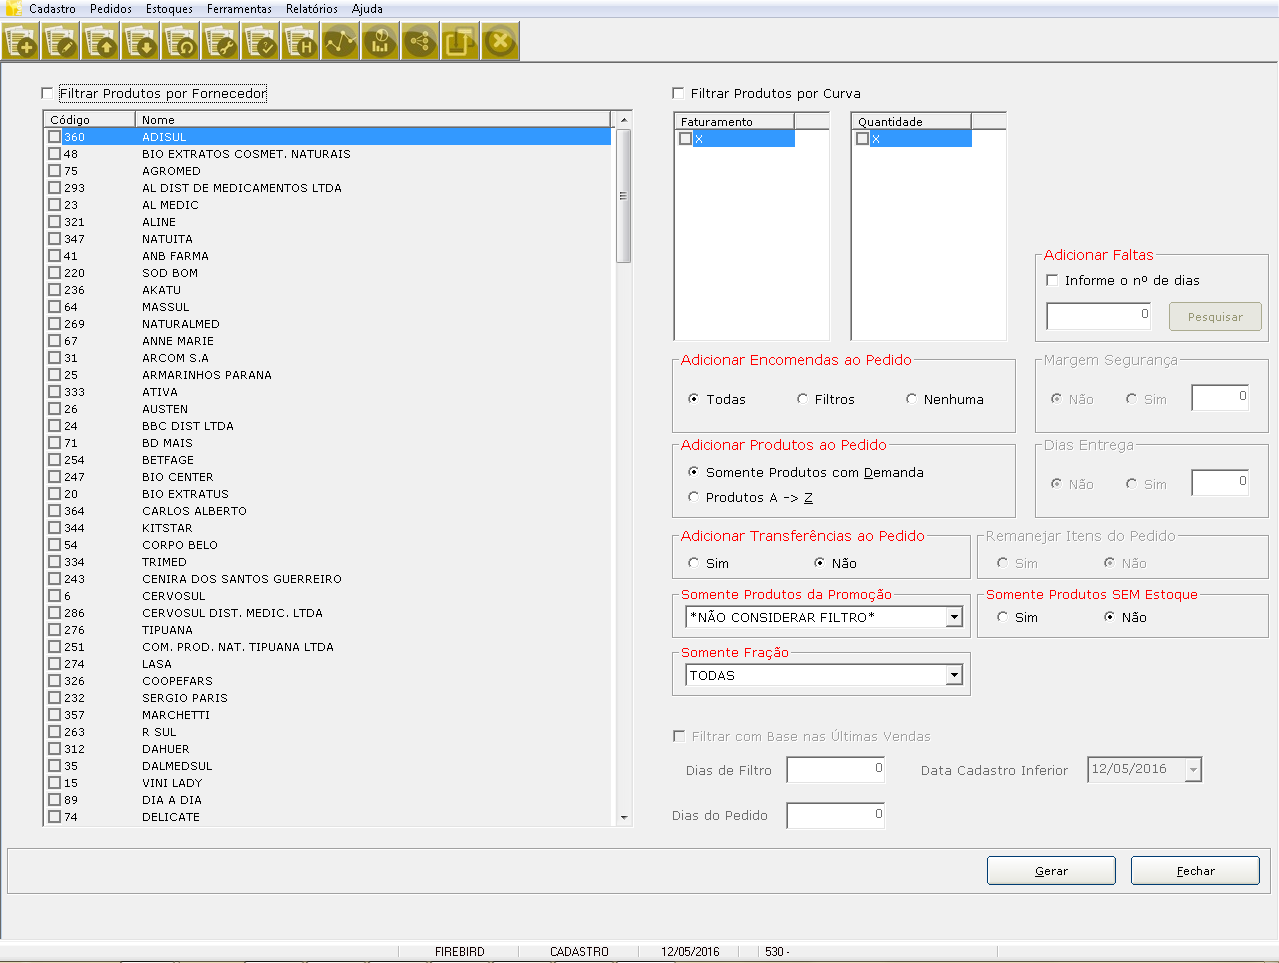Open the Estoques menu
The height and width of the screenshot is (963, 1279).
[x=169, y=9]
